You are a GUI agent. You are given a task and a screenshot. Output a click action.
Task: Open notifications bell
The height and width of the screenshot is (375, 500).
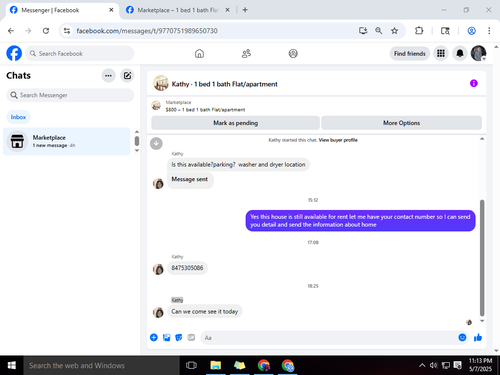pyautogui.click(x=460, y=53)
